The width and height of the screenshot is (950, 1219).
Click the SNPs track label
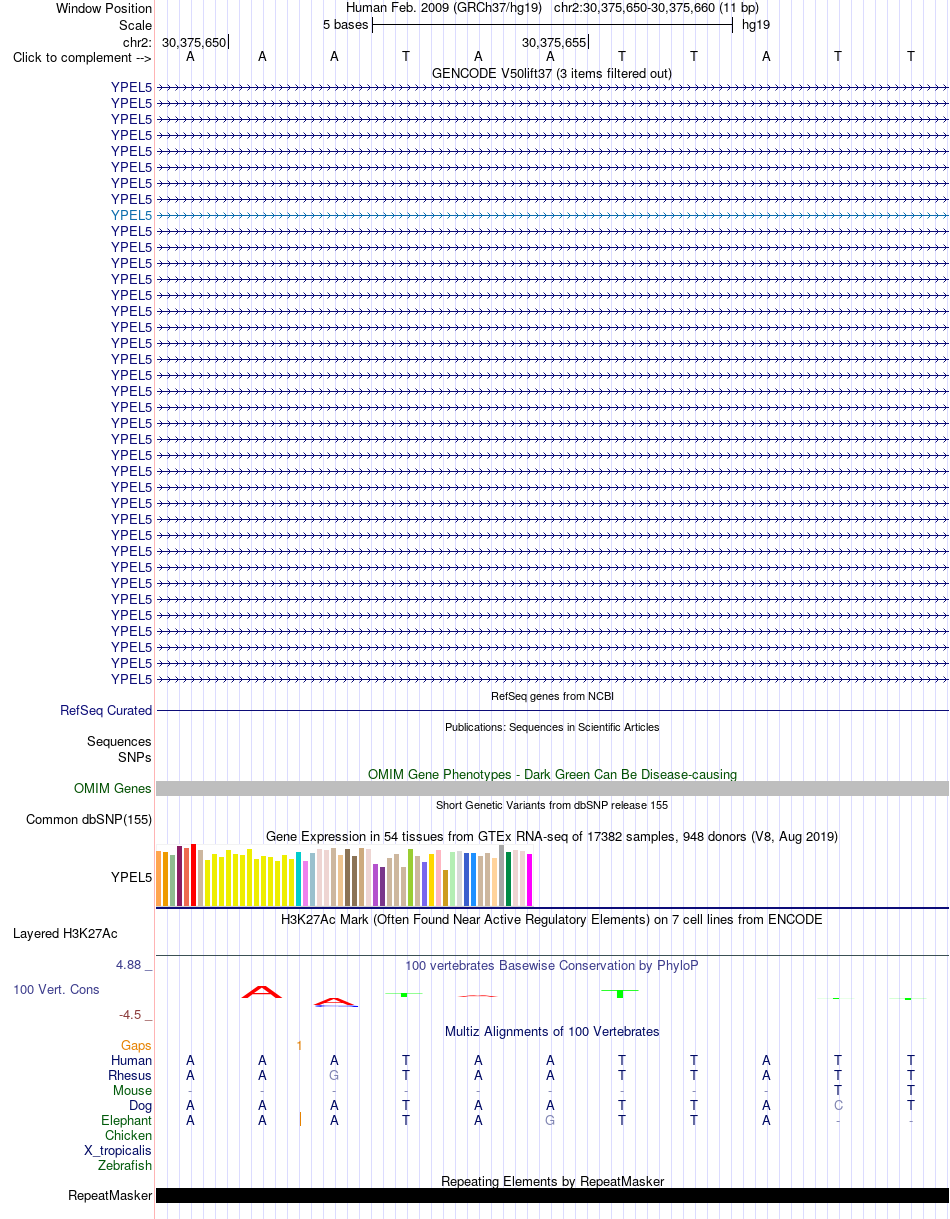(x=135, y=757)
